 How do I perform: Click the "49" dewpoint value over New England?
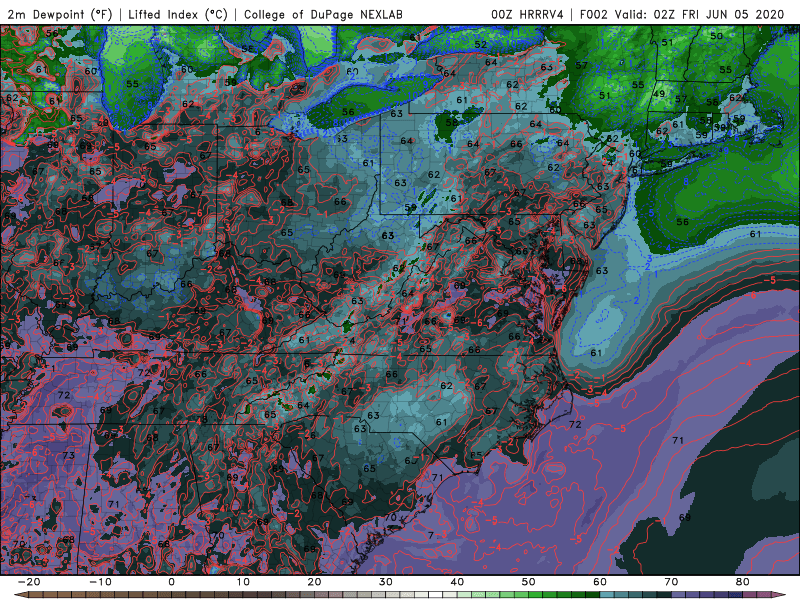pyautogui.click(x=659, y=94)
